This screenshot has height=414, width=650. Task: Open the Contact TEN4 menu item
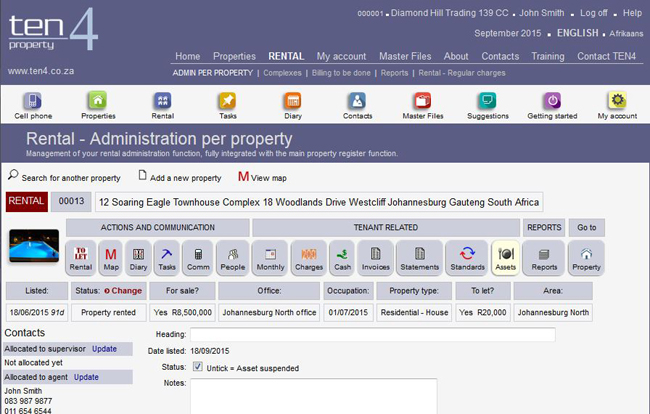click(606, 56)
